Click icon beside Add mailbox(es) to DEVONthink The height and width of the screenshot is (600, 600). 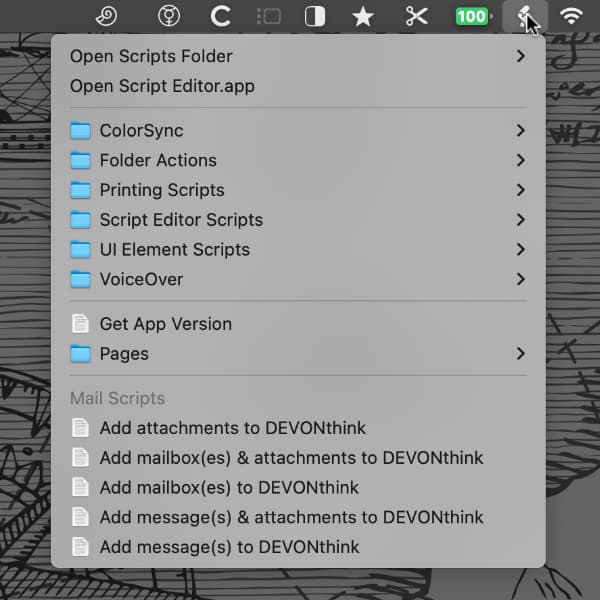pos(80,488)
